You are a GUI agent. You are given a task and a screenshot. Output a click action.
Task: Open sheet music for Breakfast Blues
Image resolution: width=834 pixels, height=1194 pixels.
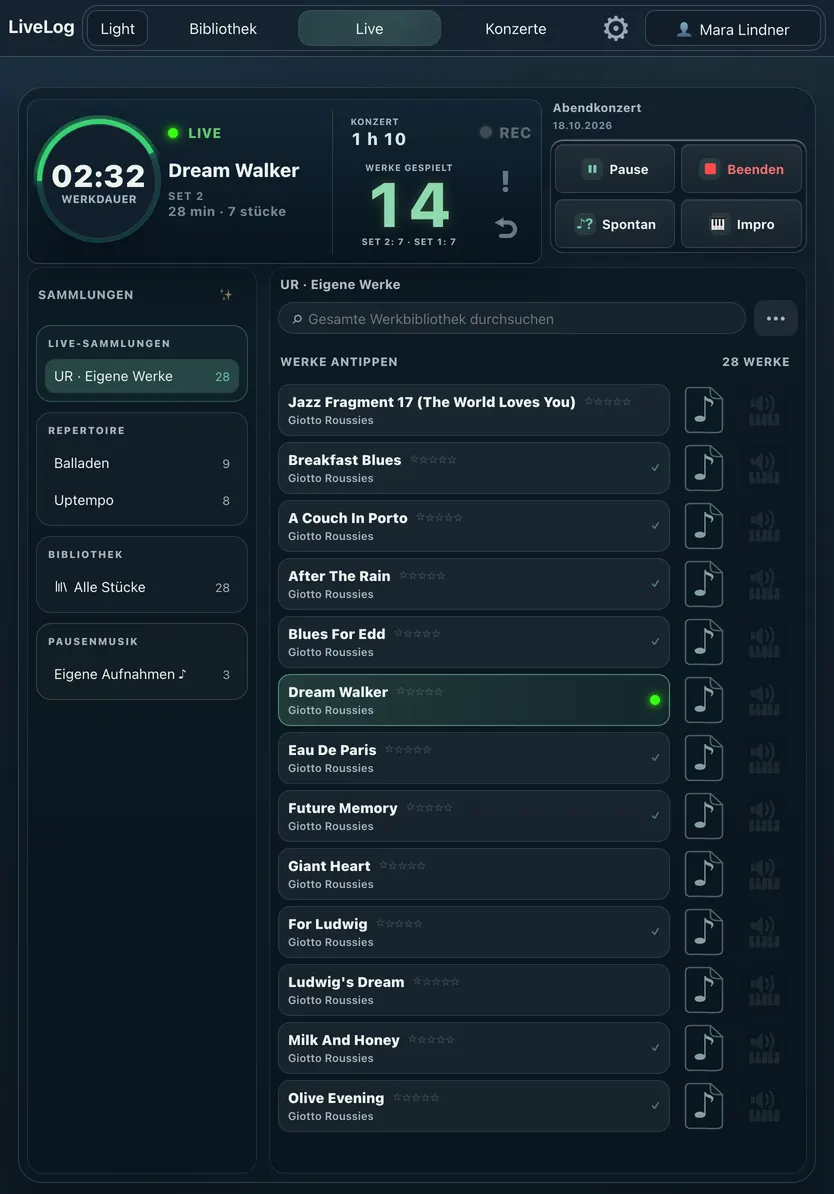pyautogui.click(x=704, y=468)
